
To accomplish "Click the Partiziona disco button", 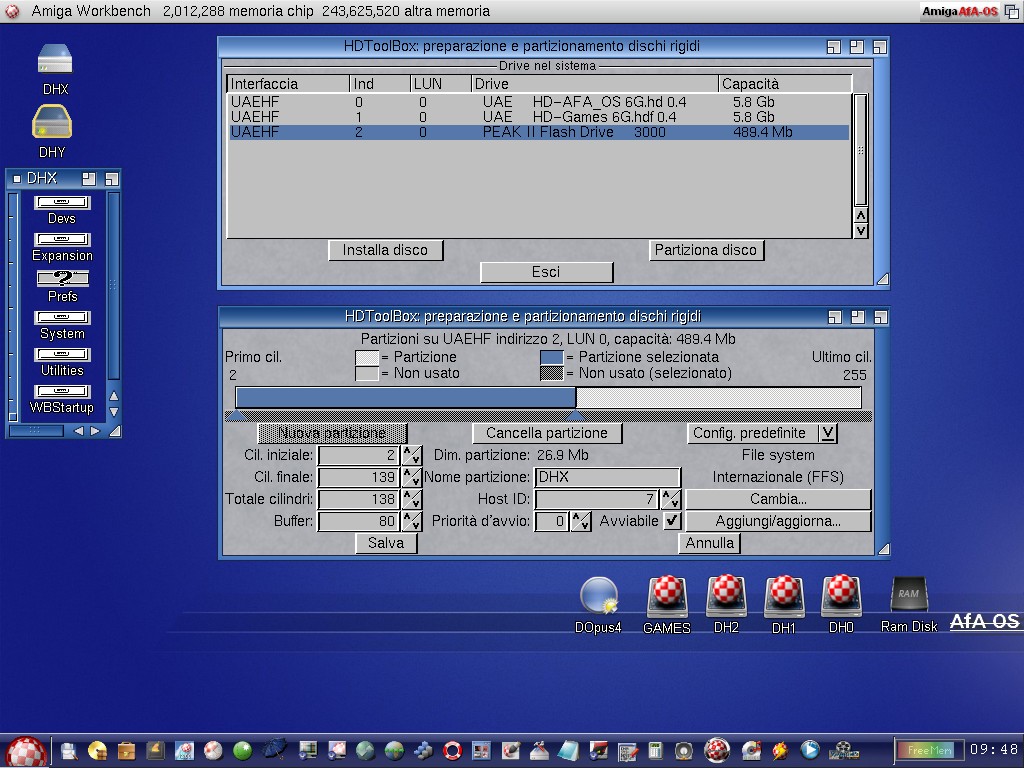I will pyautogui.click(x=705, y=250).
